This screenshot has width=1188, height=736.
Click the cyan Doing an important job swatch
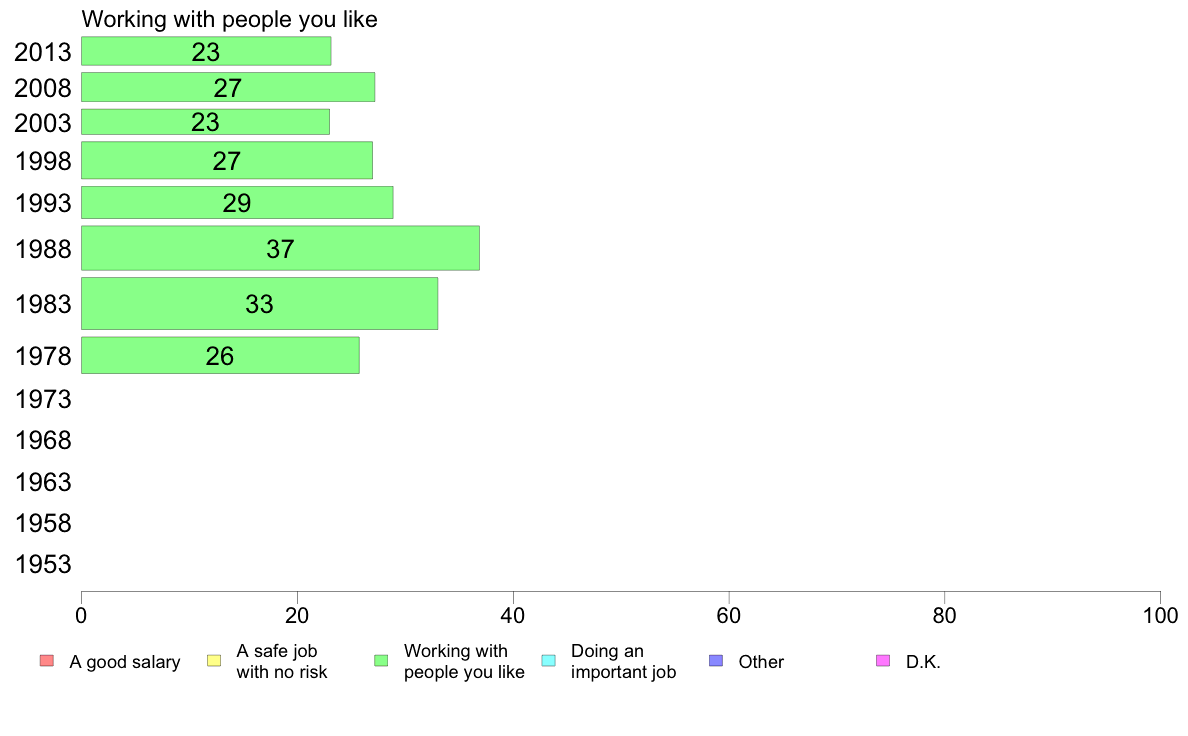[x=549, y=661]
